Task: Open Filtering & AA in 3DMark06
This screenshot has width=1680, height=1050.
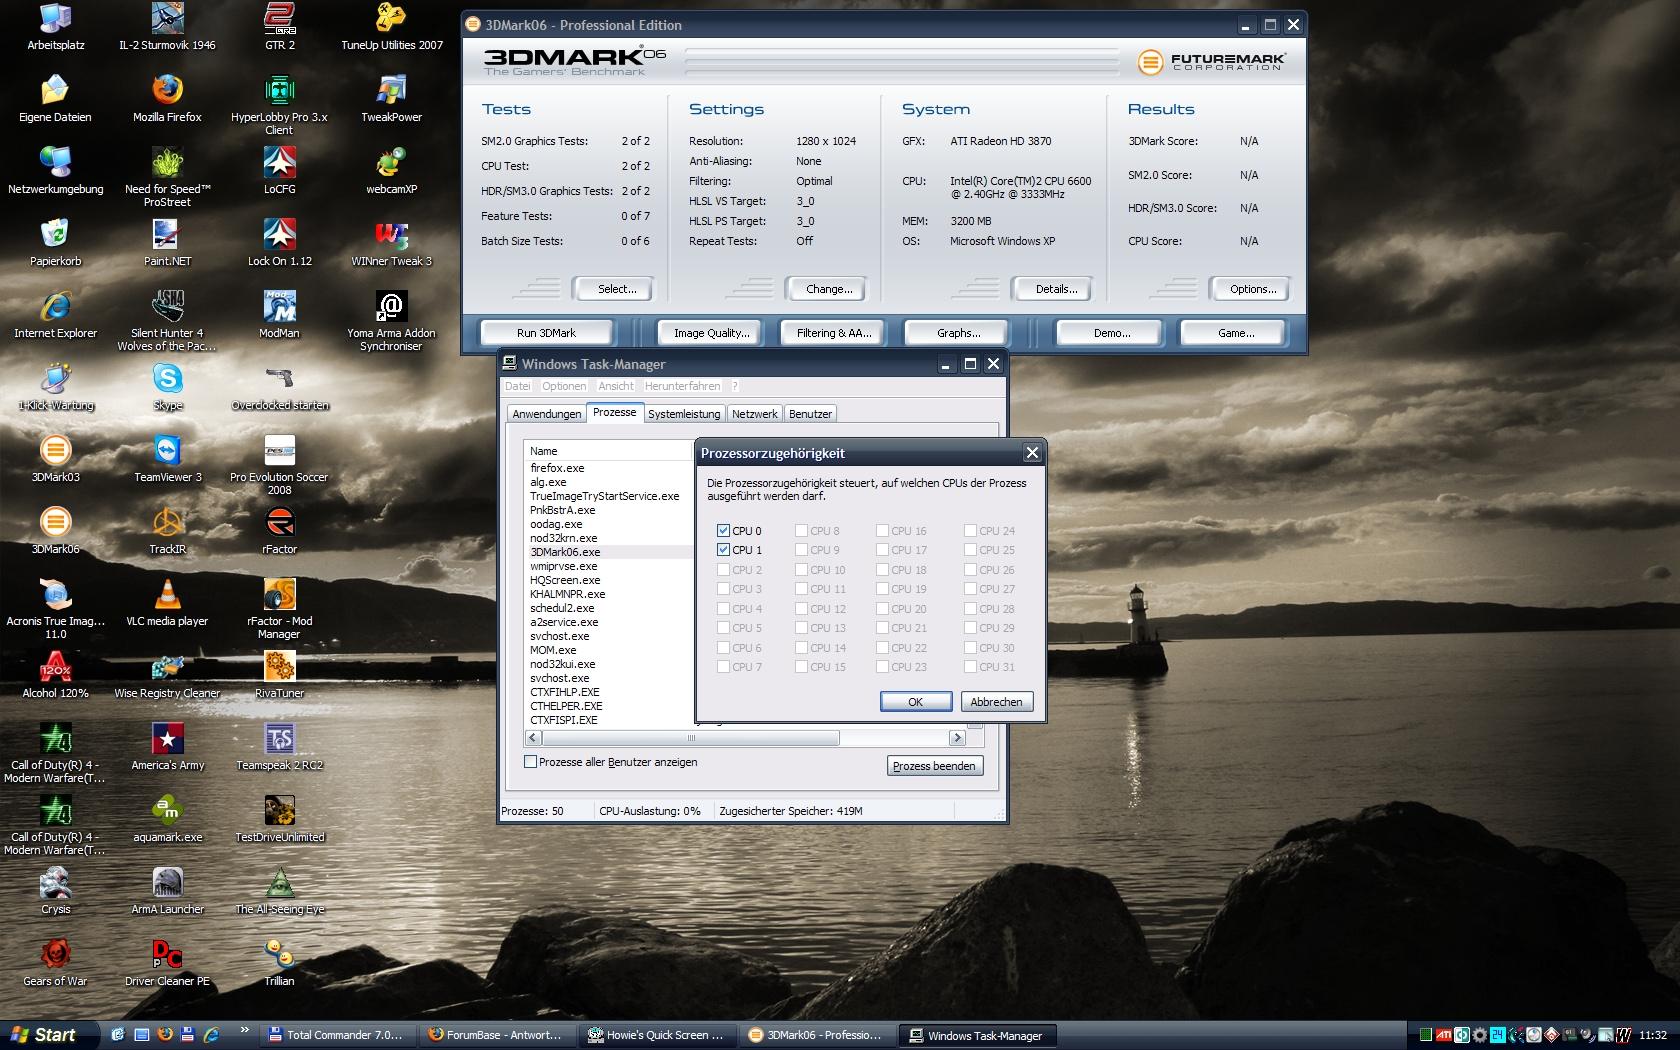Action: point(834,333)
